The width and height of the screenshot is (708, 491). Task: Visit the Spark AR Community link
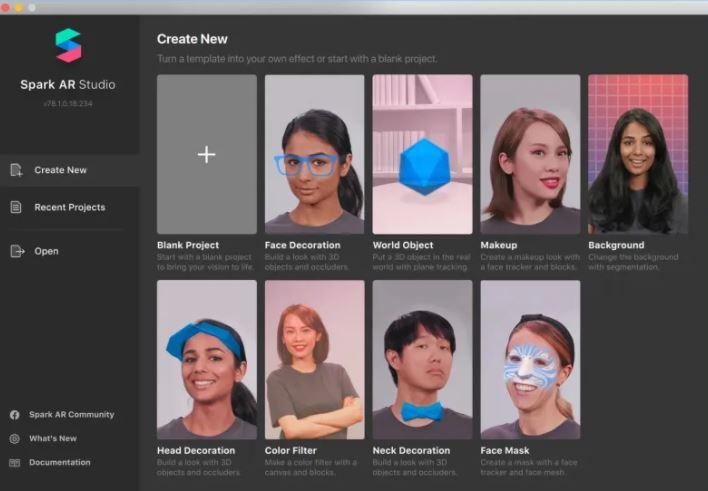[x=71, y=414]
